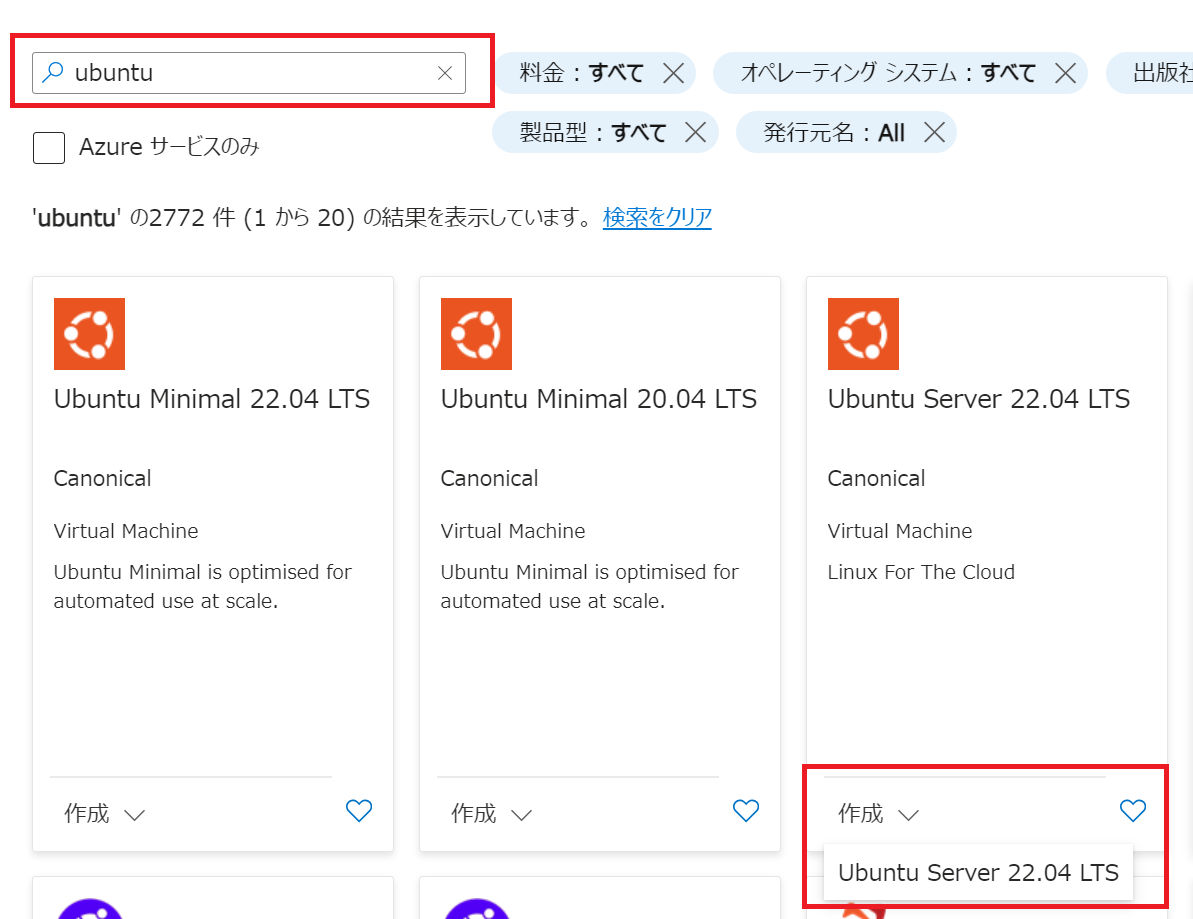Enable the Azure サービスのみ checkbox
The width and height of the screenshot is (1193, 919).
48,147
